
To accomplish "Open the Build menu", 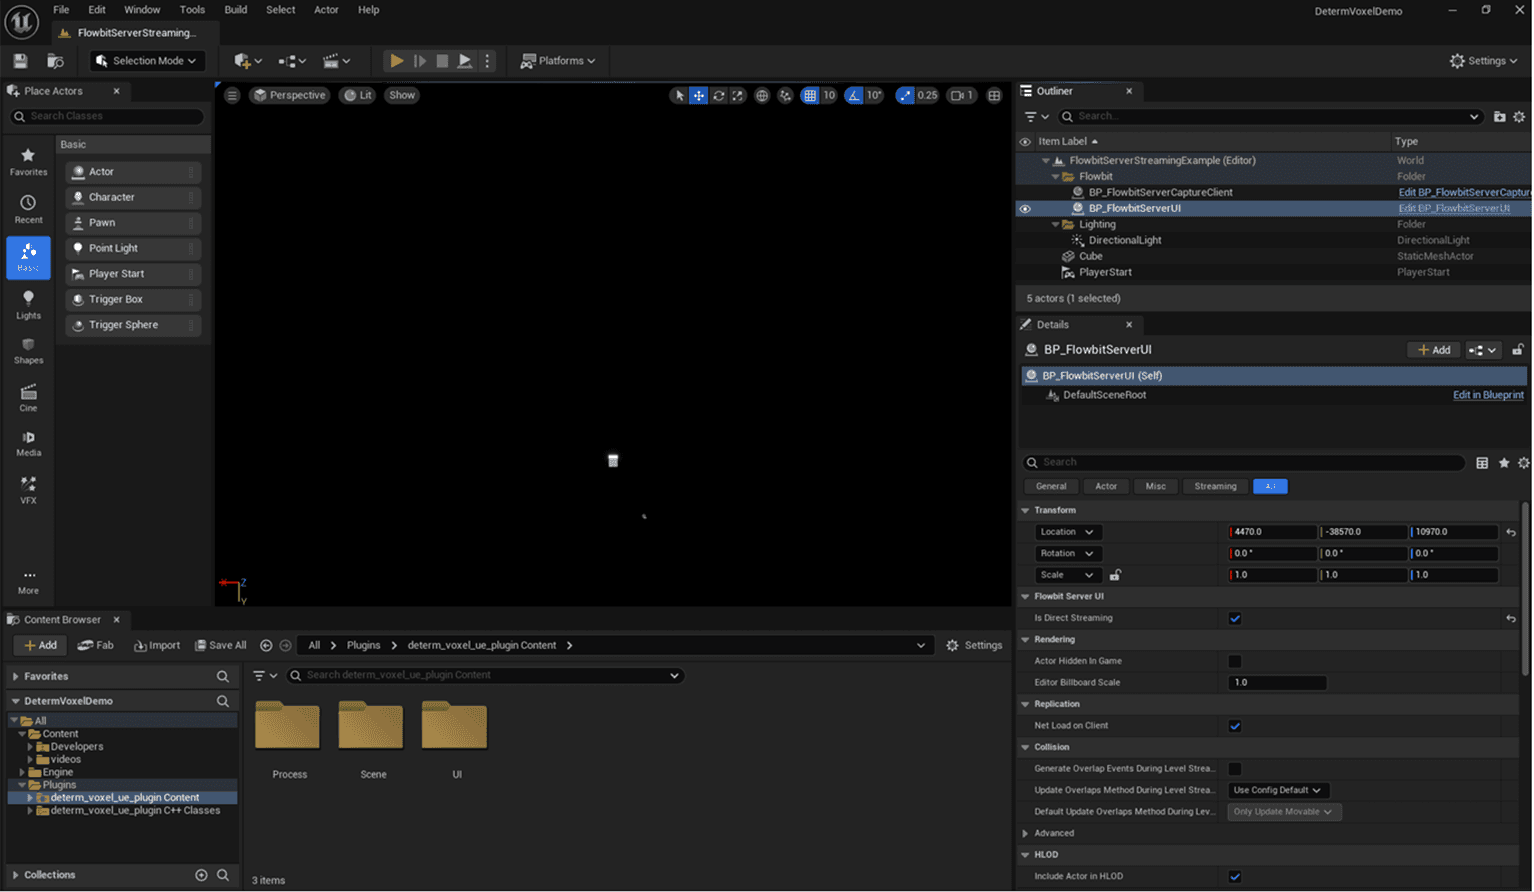I will [x=235, y=10].
